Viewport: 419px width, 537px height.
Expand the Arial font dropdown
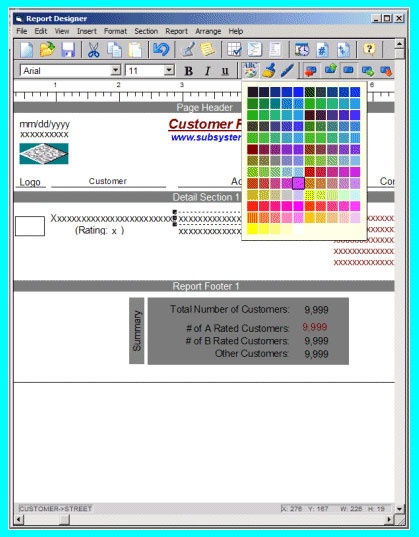116,70
